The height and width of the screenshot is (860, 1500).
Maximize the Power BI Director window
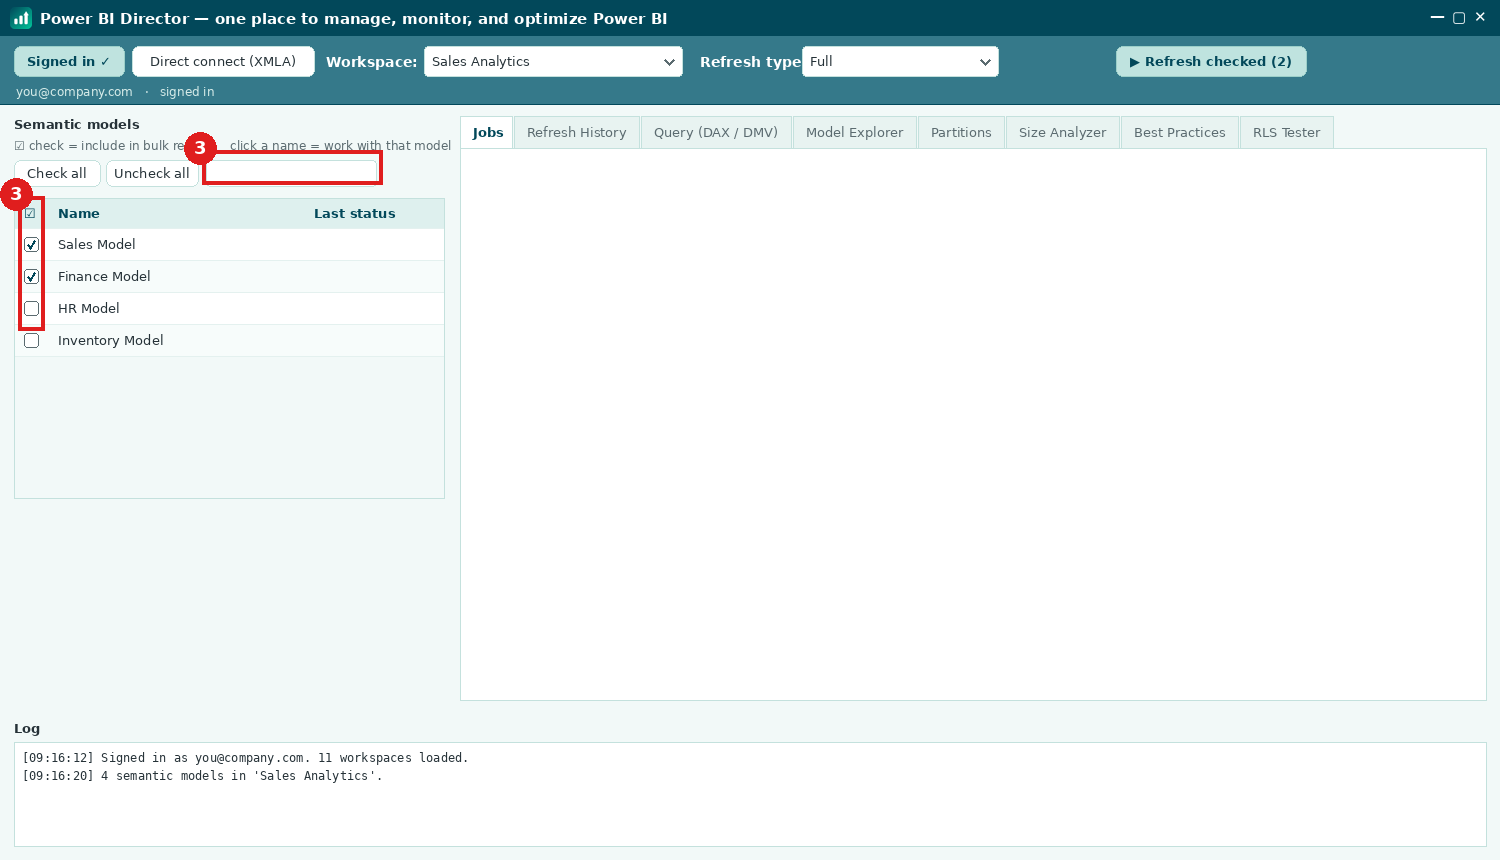tap(1459, 17)
